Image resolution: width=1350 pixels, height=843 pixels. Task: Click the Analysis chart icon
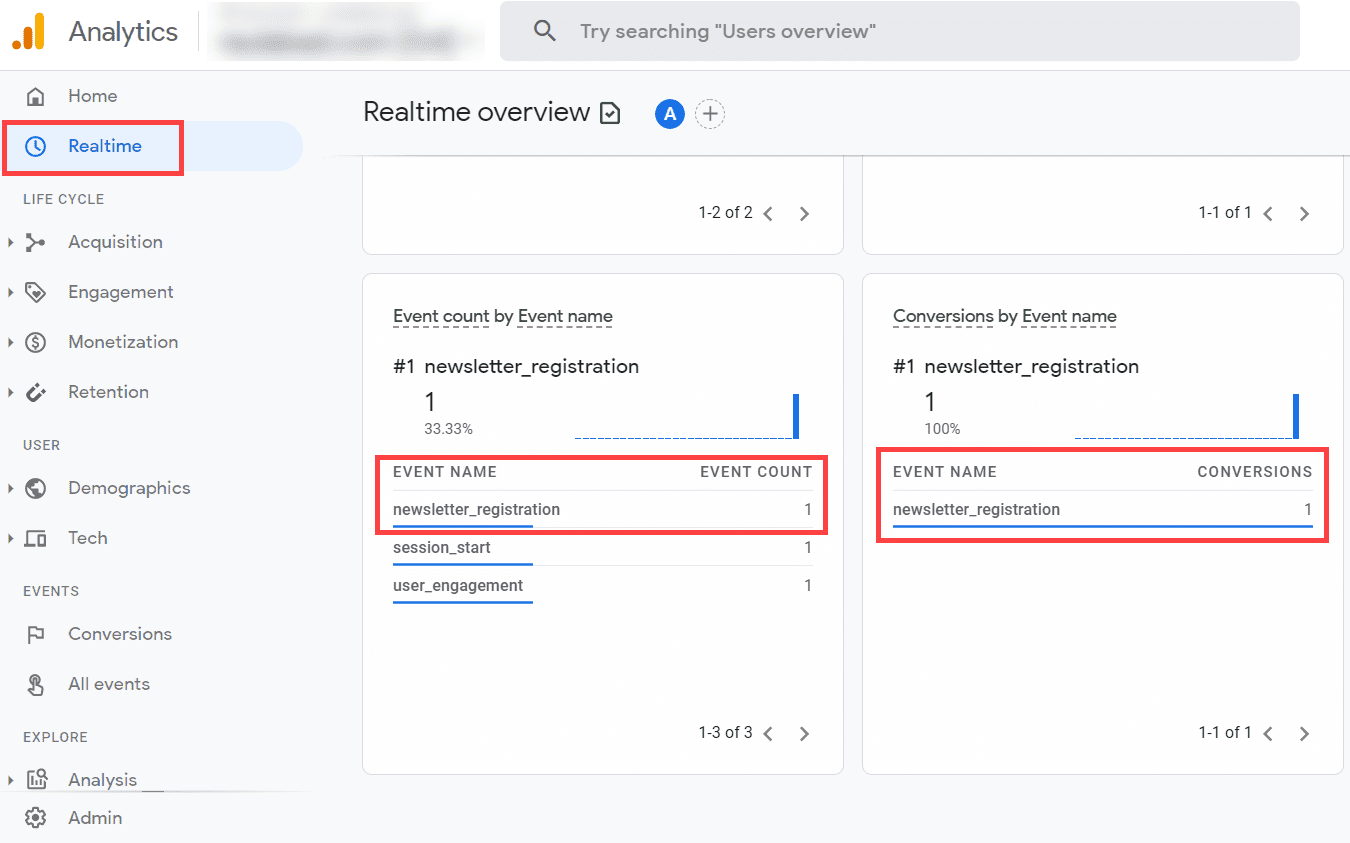[x=35, y=780]
